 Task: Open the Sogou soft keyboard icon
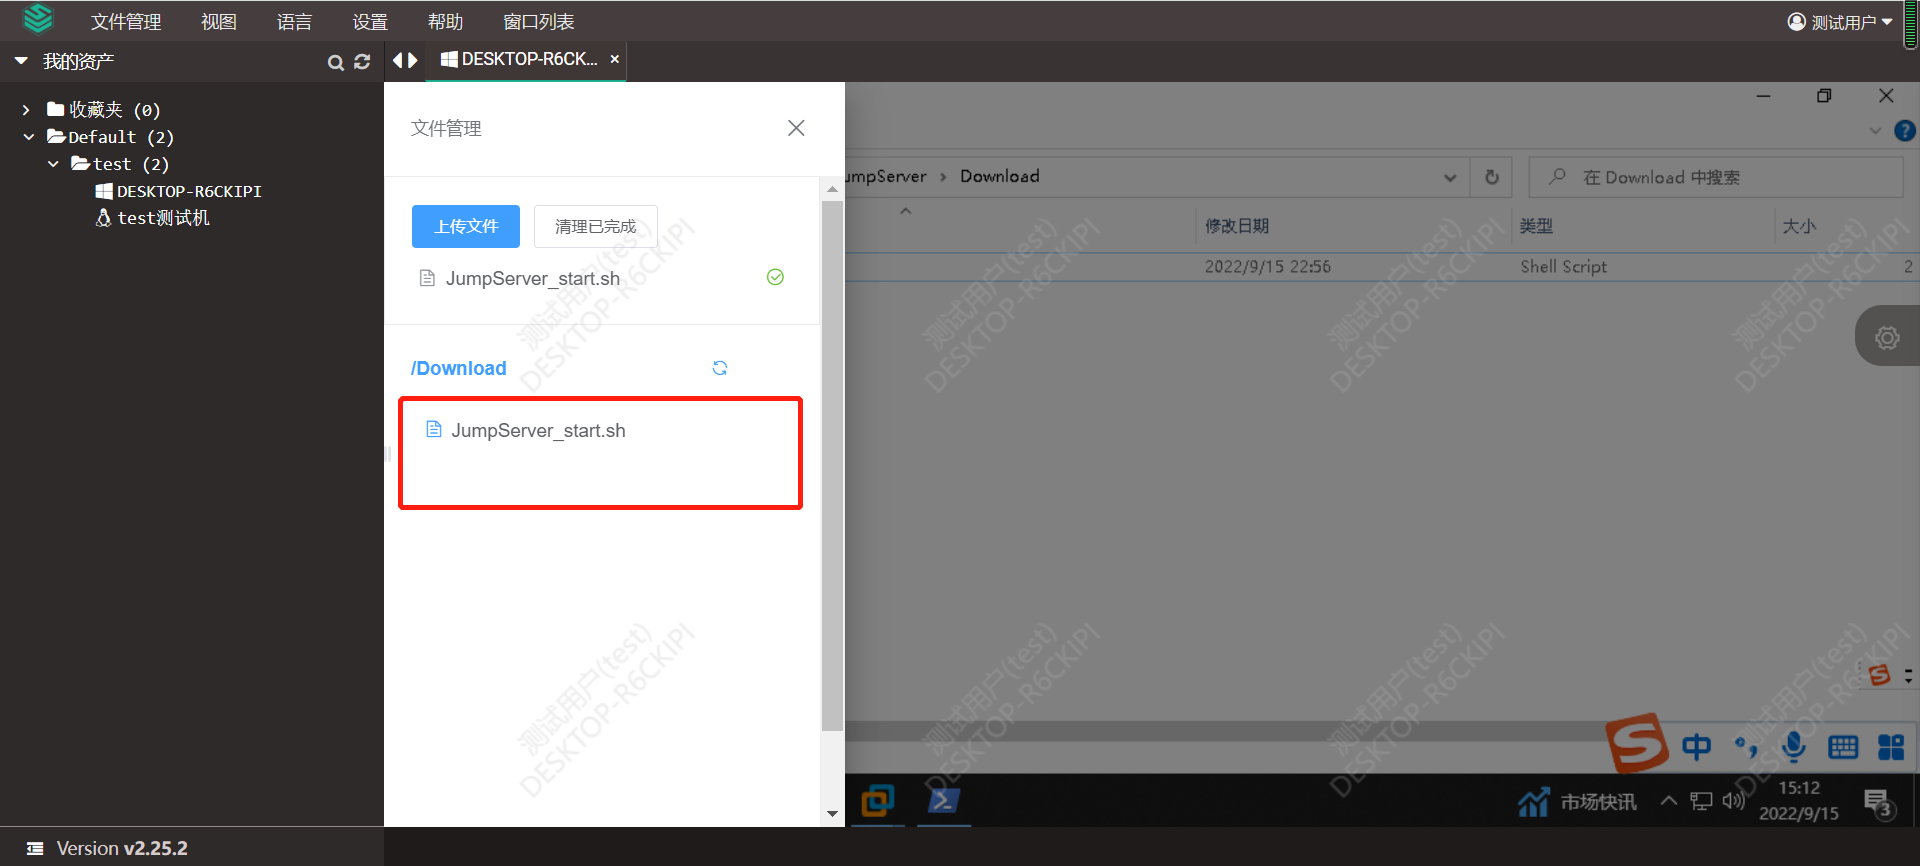pos(1842,747)
